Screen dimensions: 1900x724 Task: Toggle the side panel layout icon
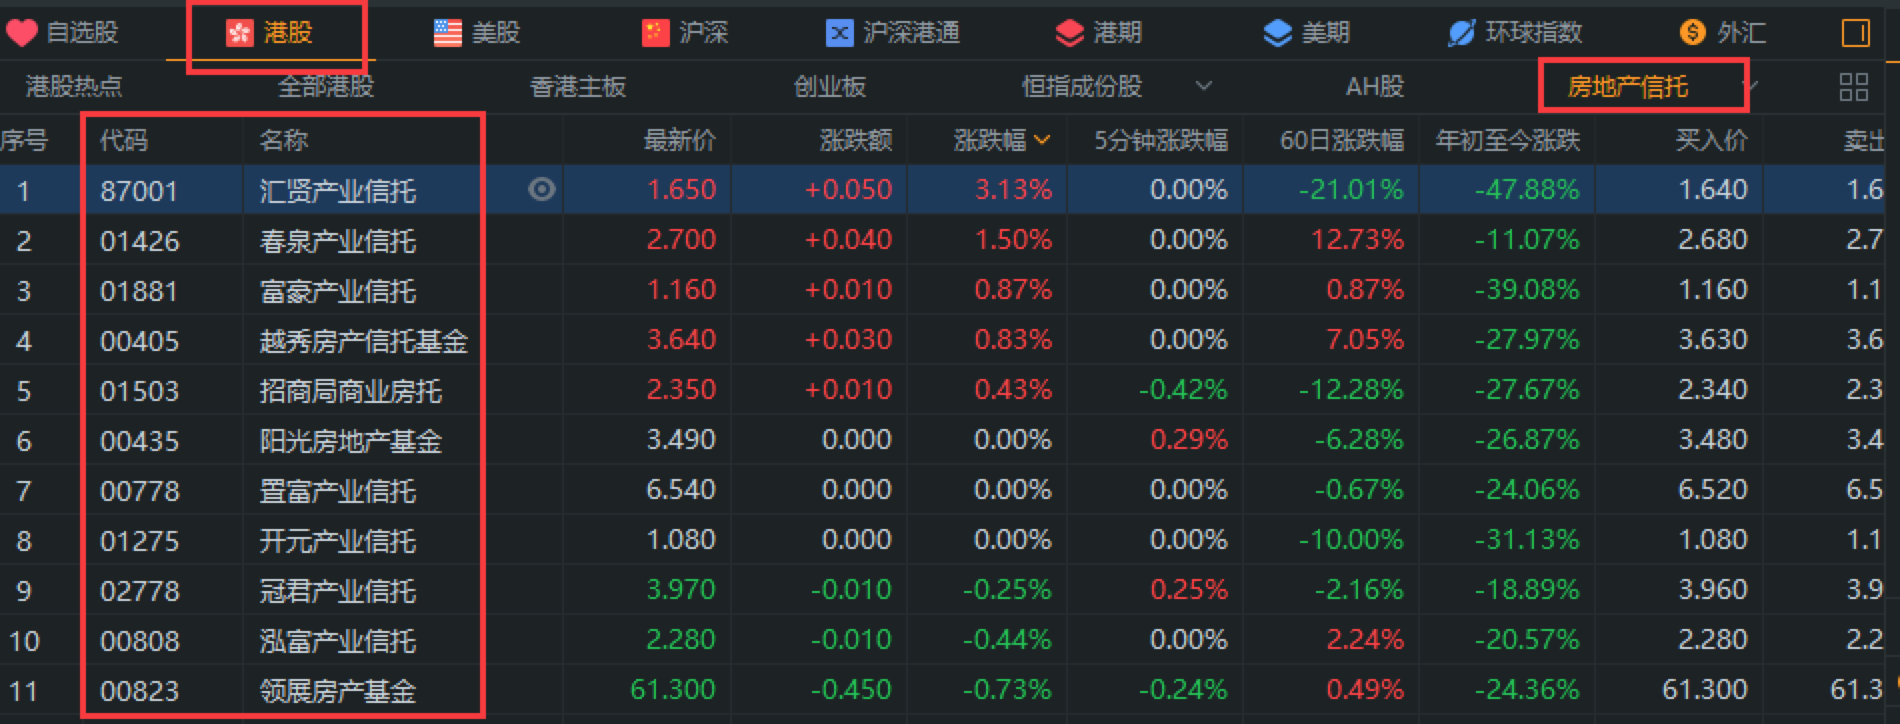[1855, 34]
